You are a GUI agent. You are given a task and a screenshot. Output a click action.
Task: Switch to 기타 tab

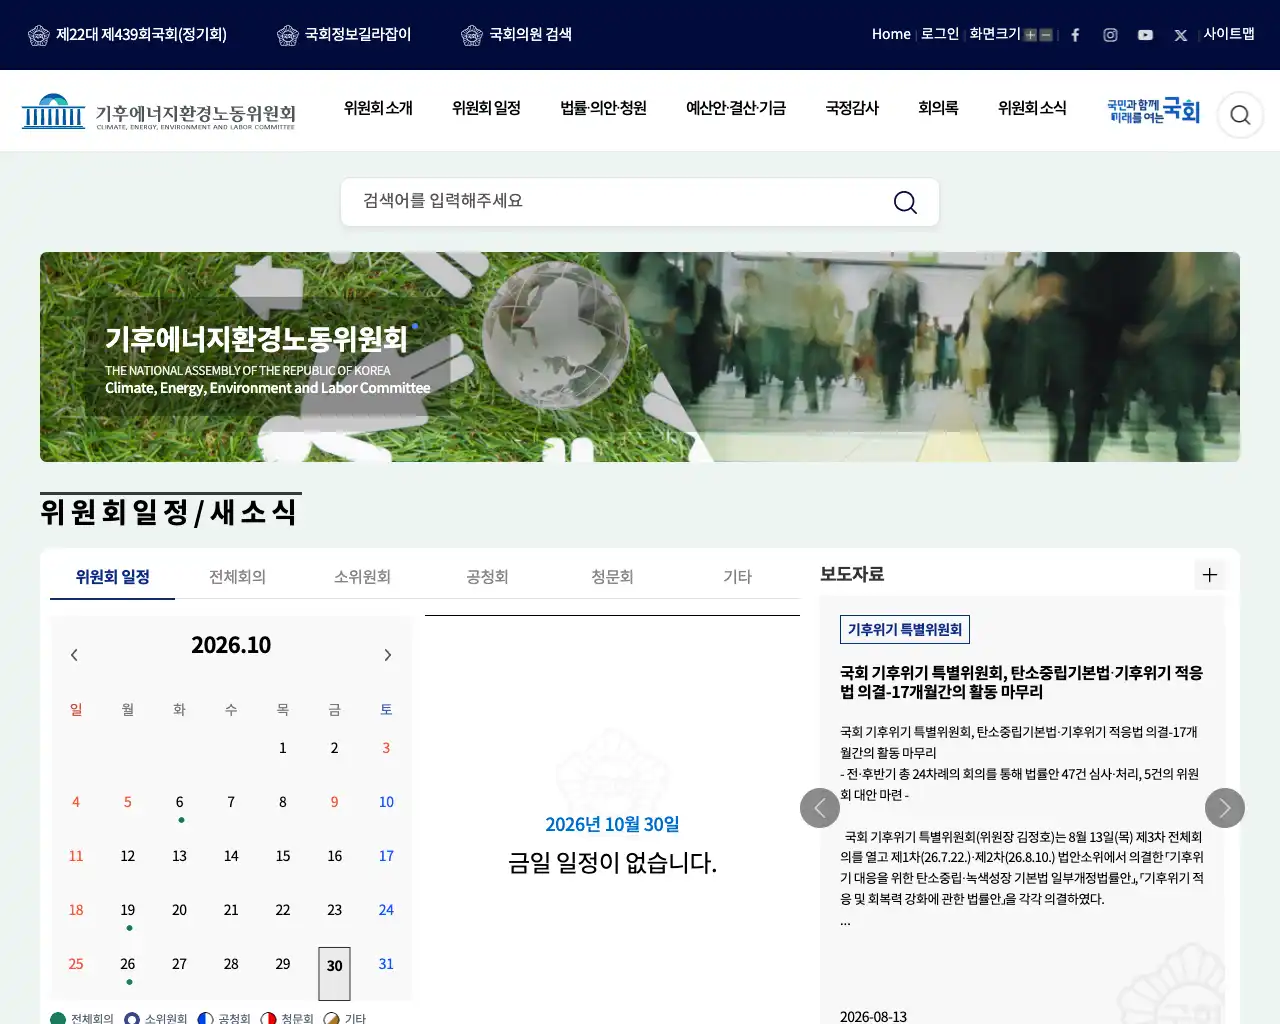click(x=737, y=577)
